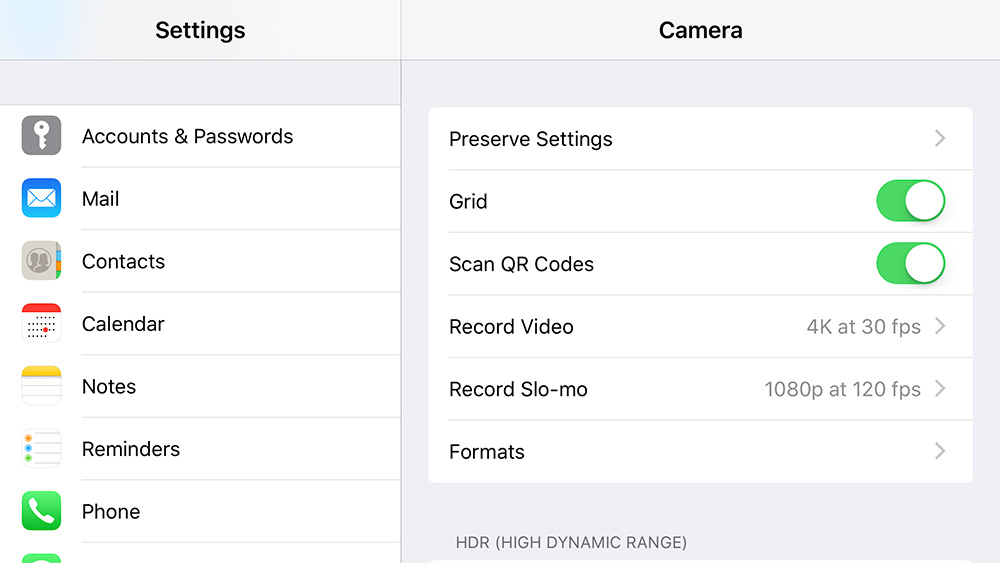Open the green Phone icon
Viewport: 1000px width, 563px height.
pyautogui.click(x=41, y=510)
